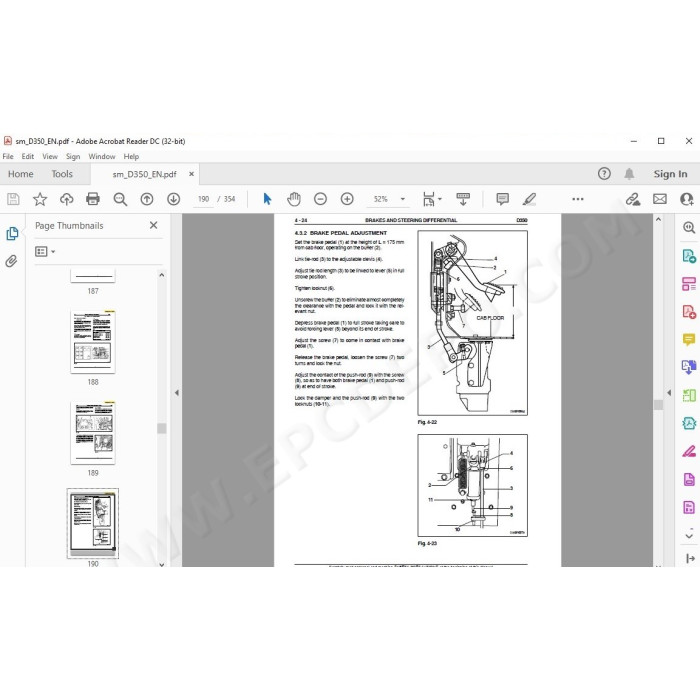700x700 pixels.
Task: Open fit page options icon
Action: point(432,199)
